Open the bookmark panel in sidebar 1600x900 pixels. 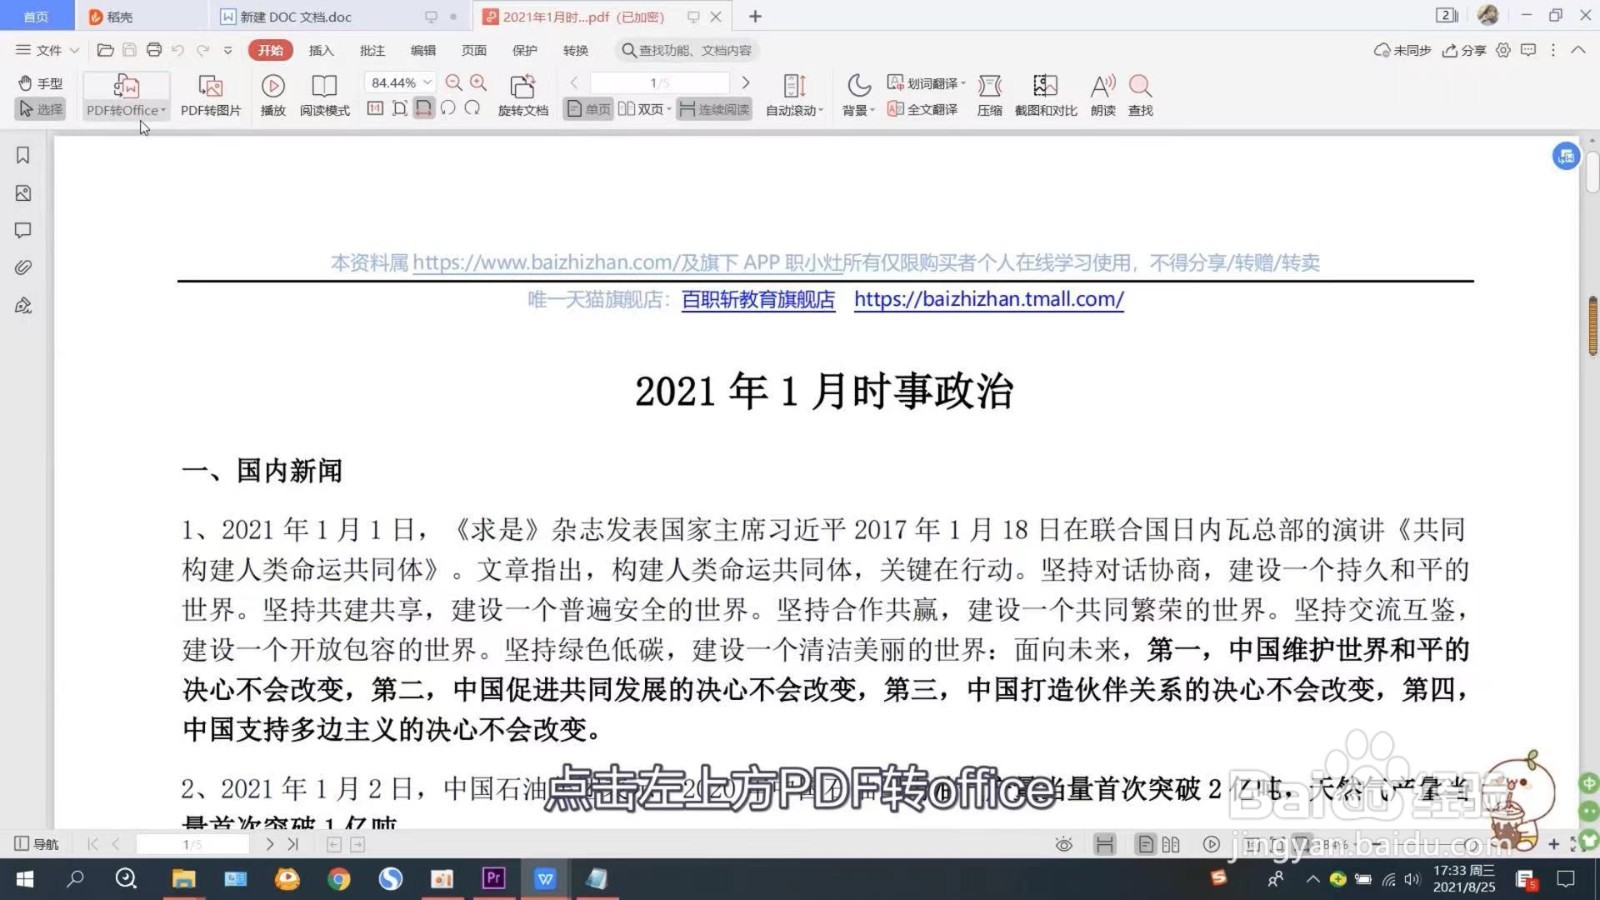[x=23, y=155]
